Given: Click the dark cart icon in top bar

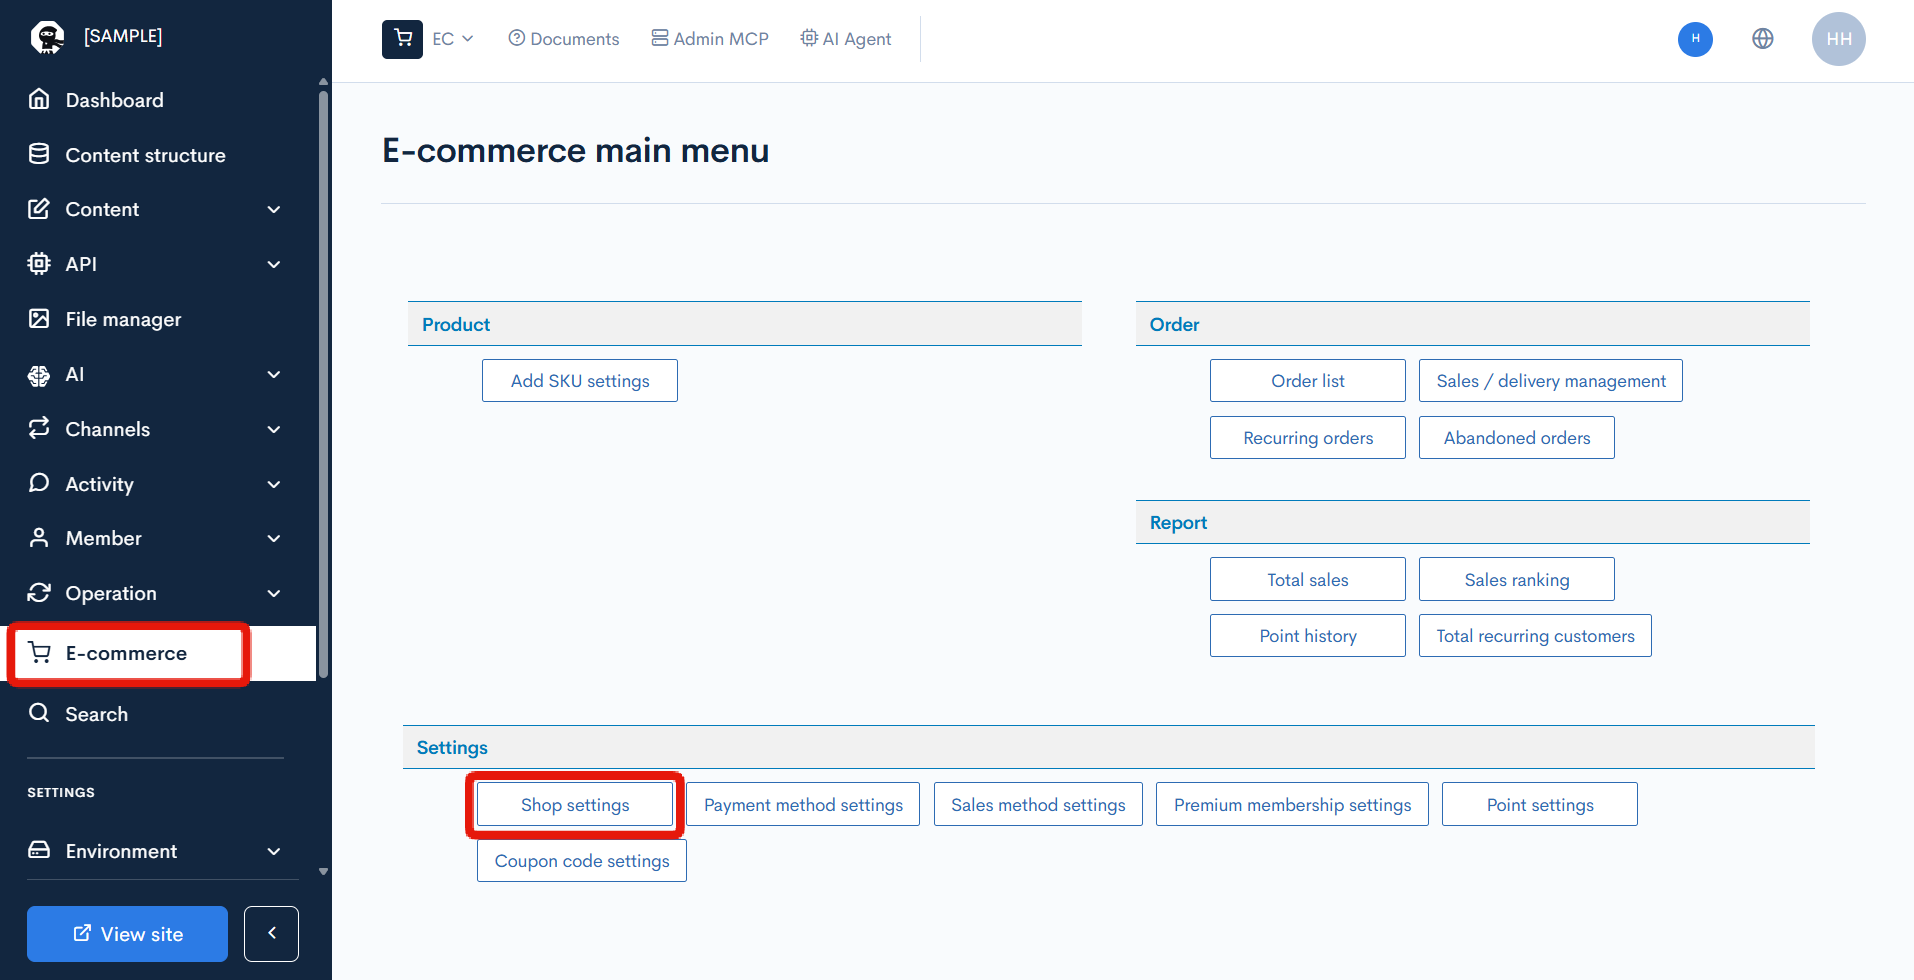Looking at the screenshot, I should pos(402,39).
